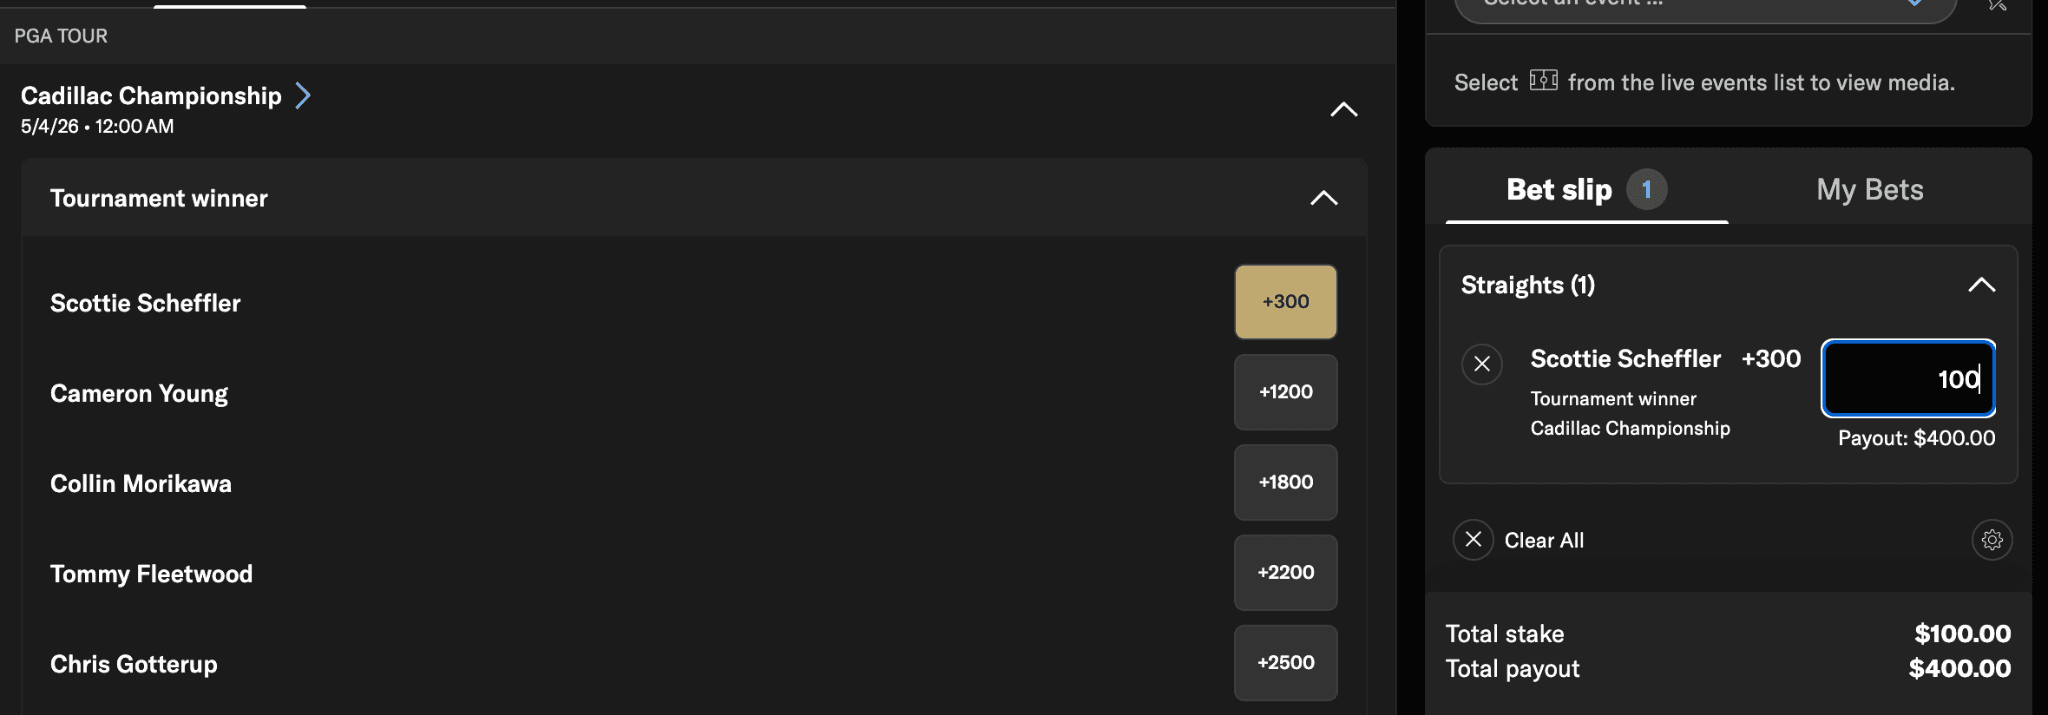This screenshot has height=715, width=2048.
Task: Select Tommy Fleetwood +2200 odds
Action: click(1285, 572)
